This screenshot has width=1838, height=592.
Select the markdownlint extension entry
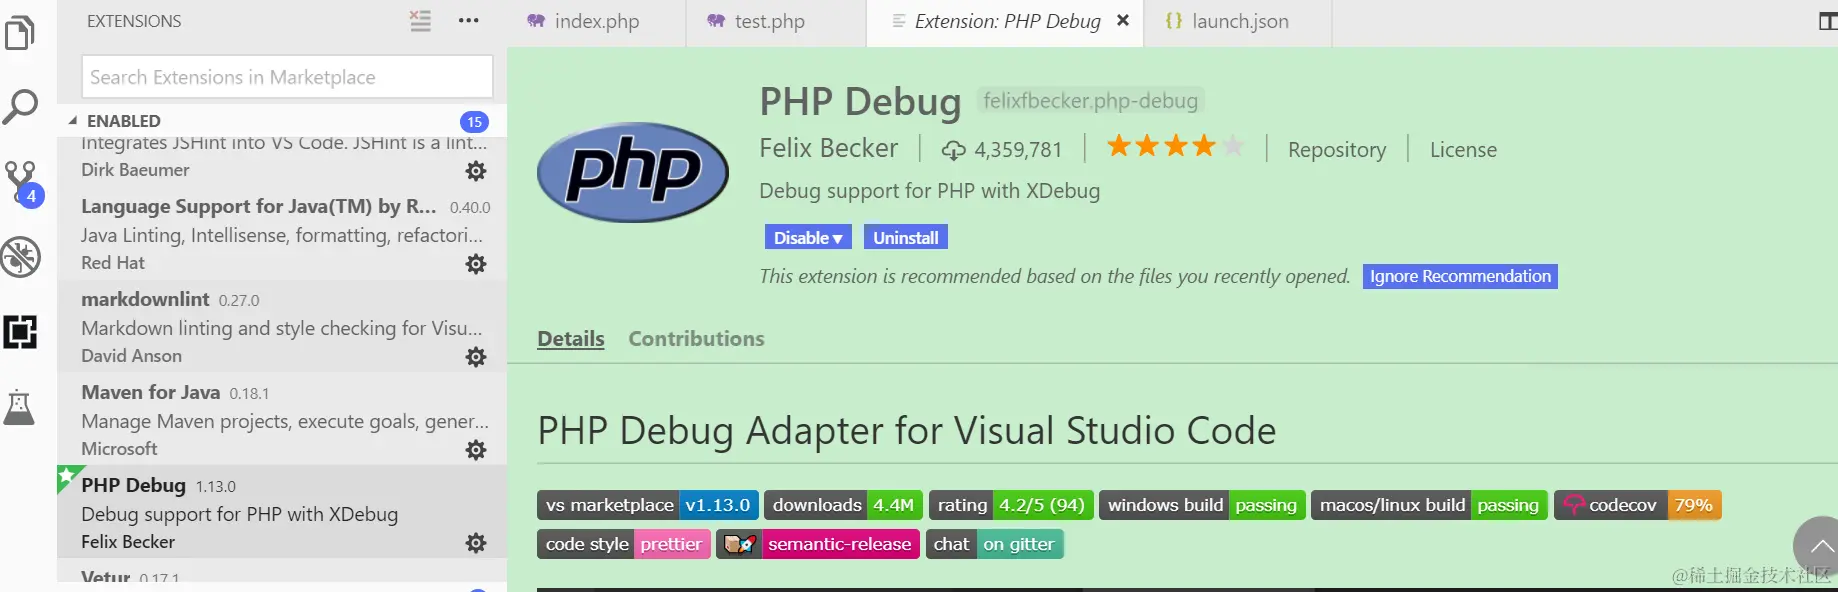282,327
